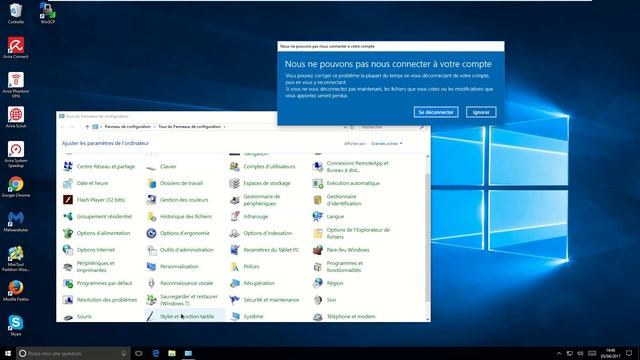
Task: Click the Ignorer button in dialog
Action: point(481,112)
